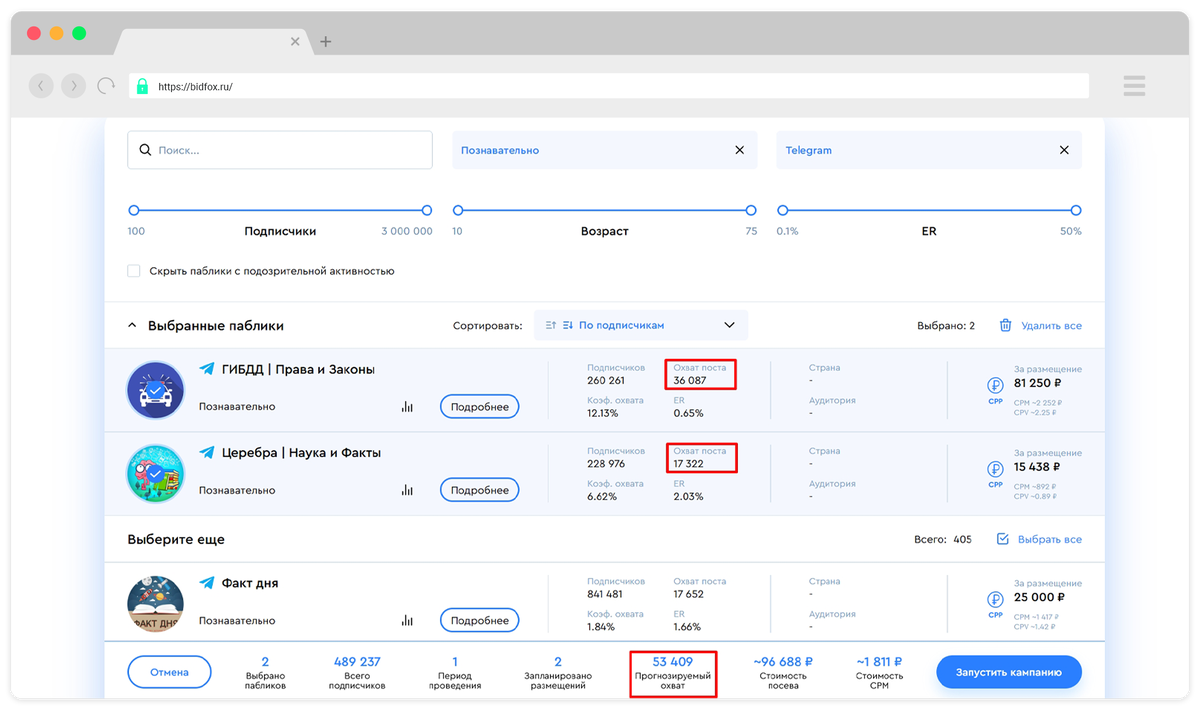The image size is (1200, 710).
Task: Click the 489 237 Всего подписчиков value
Action: pyautogui.click(x=356, y=661)
